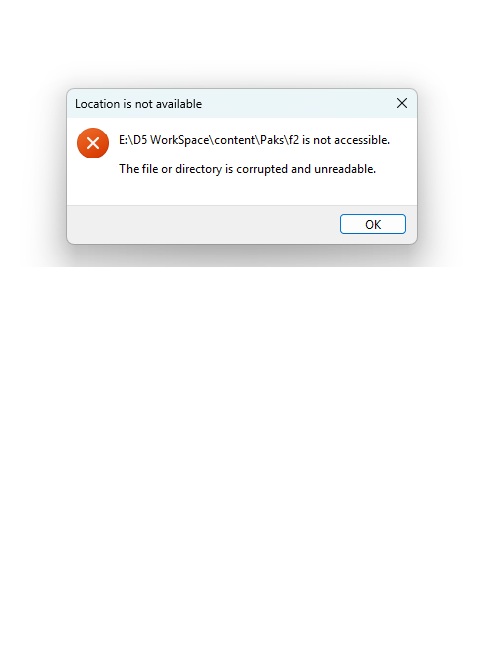Image resolution: width=484 pixels, height=648 pixels.
Task: Close the Location is not available dialog
Action: (402, 103)
